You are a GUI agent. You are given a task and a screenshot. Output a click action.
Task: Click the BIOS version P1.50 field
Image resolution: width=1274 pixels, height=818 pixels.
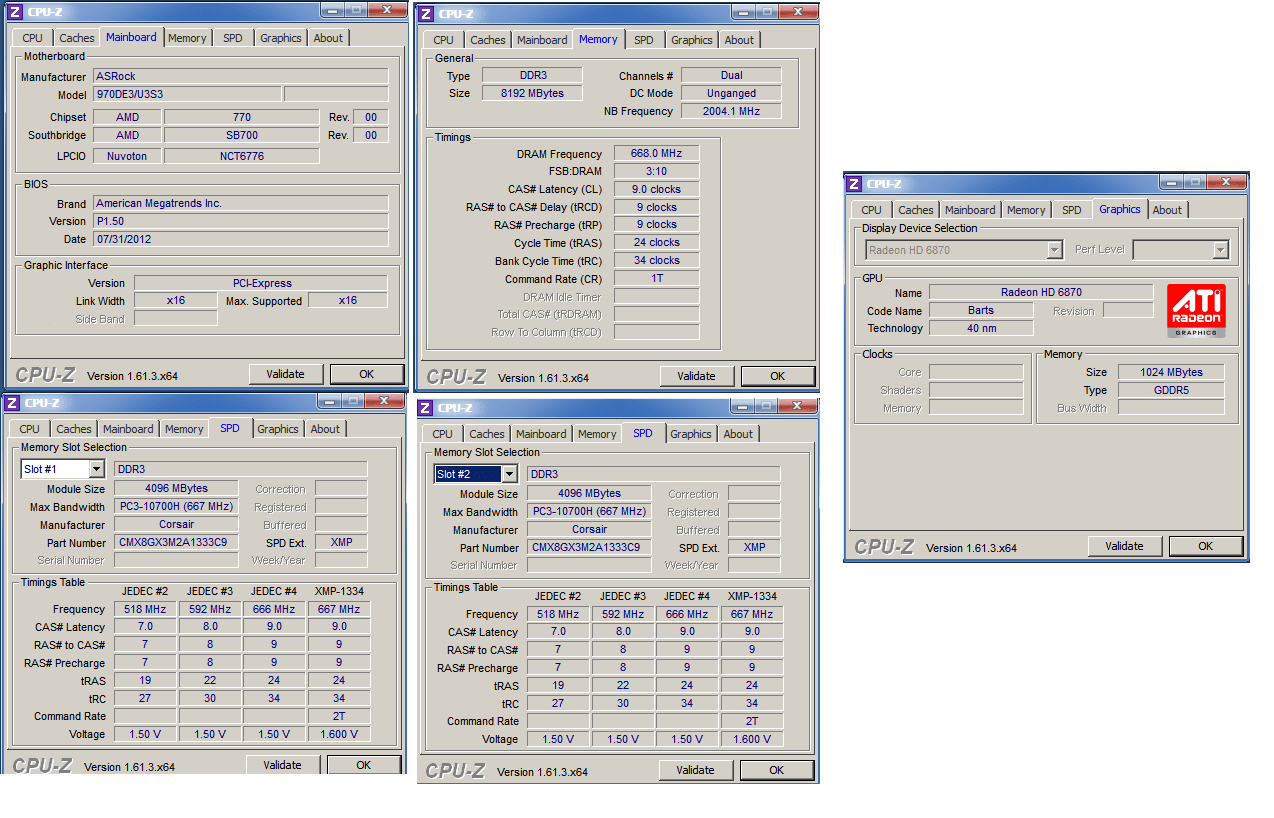240,221
